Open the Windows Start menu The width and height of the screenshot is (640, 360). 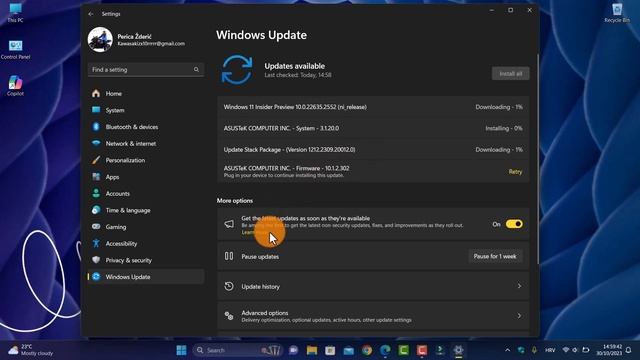(x=182, y=350)
